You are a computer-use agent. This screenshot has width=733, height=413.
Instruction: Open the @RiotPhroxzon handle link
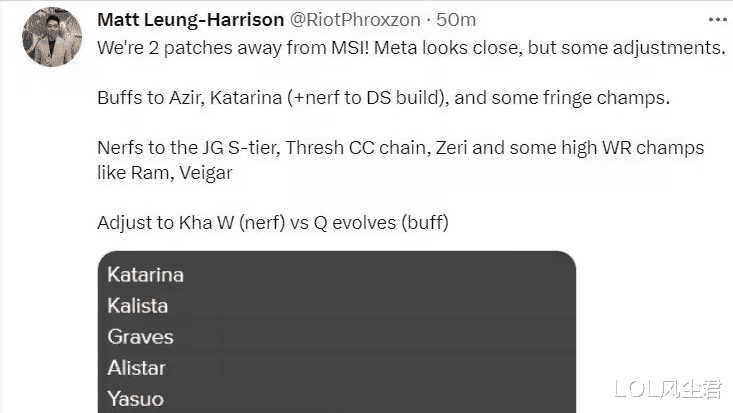pyautogui.click(x=355, y=20)
